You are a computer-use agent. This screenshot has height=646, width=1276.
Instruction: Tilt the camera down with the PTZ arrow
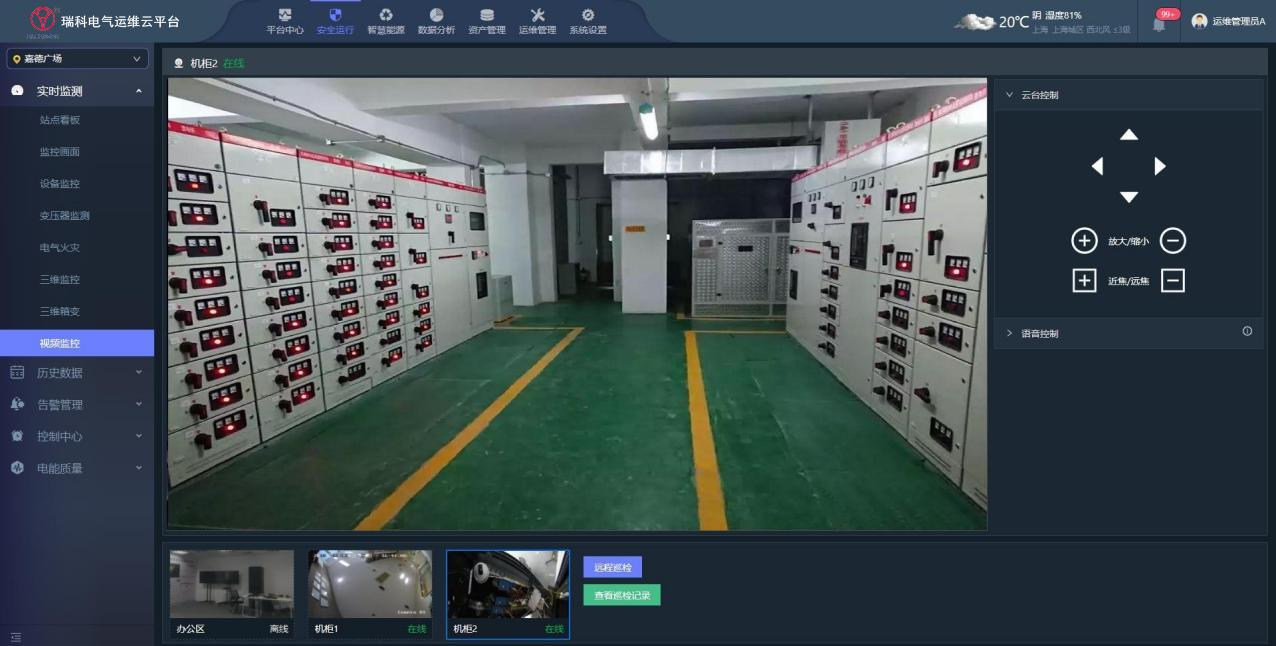pyautogui.click(x=1129, y=197)
